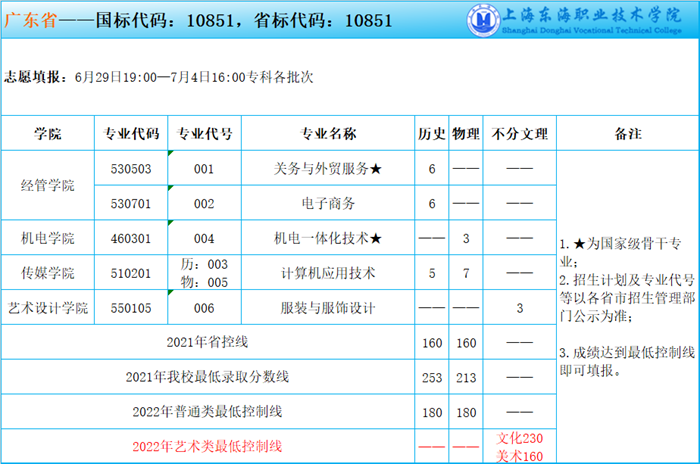Click the 机电一体化技术★ cell
The image size is (700, 464).
(328, 238)
